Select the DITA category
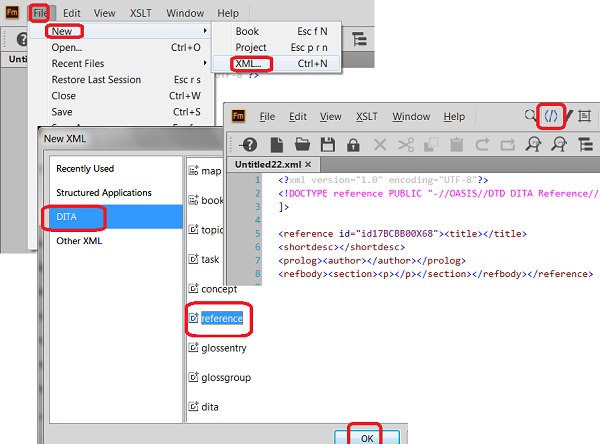Screen dimensions: 600x444 (116, 217)
